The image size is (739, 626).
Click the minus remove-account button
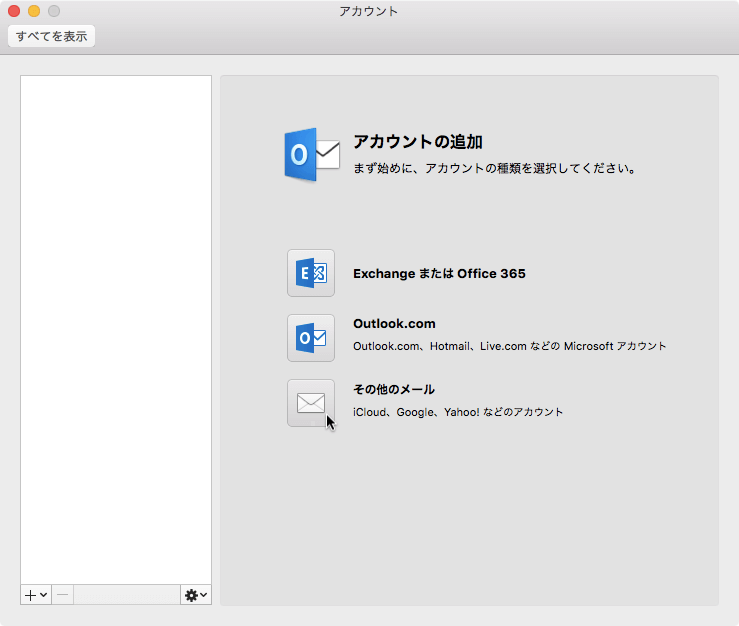pos(62,595)
